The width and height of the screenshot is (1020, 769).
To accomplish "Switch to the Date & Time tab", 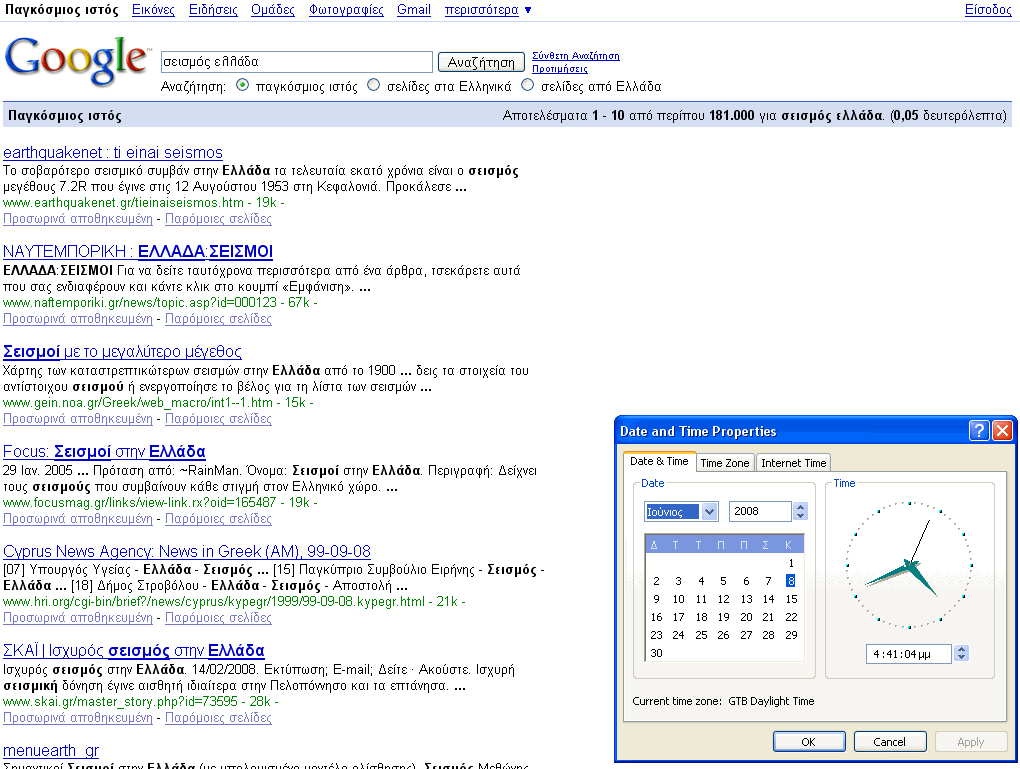I will point(659,461).
